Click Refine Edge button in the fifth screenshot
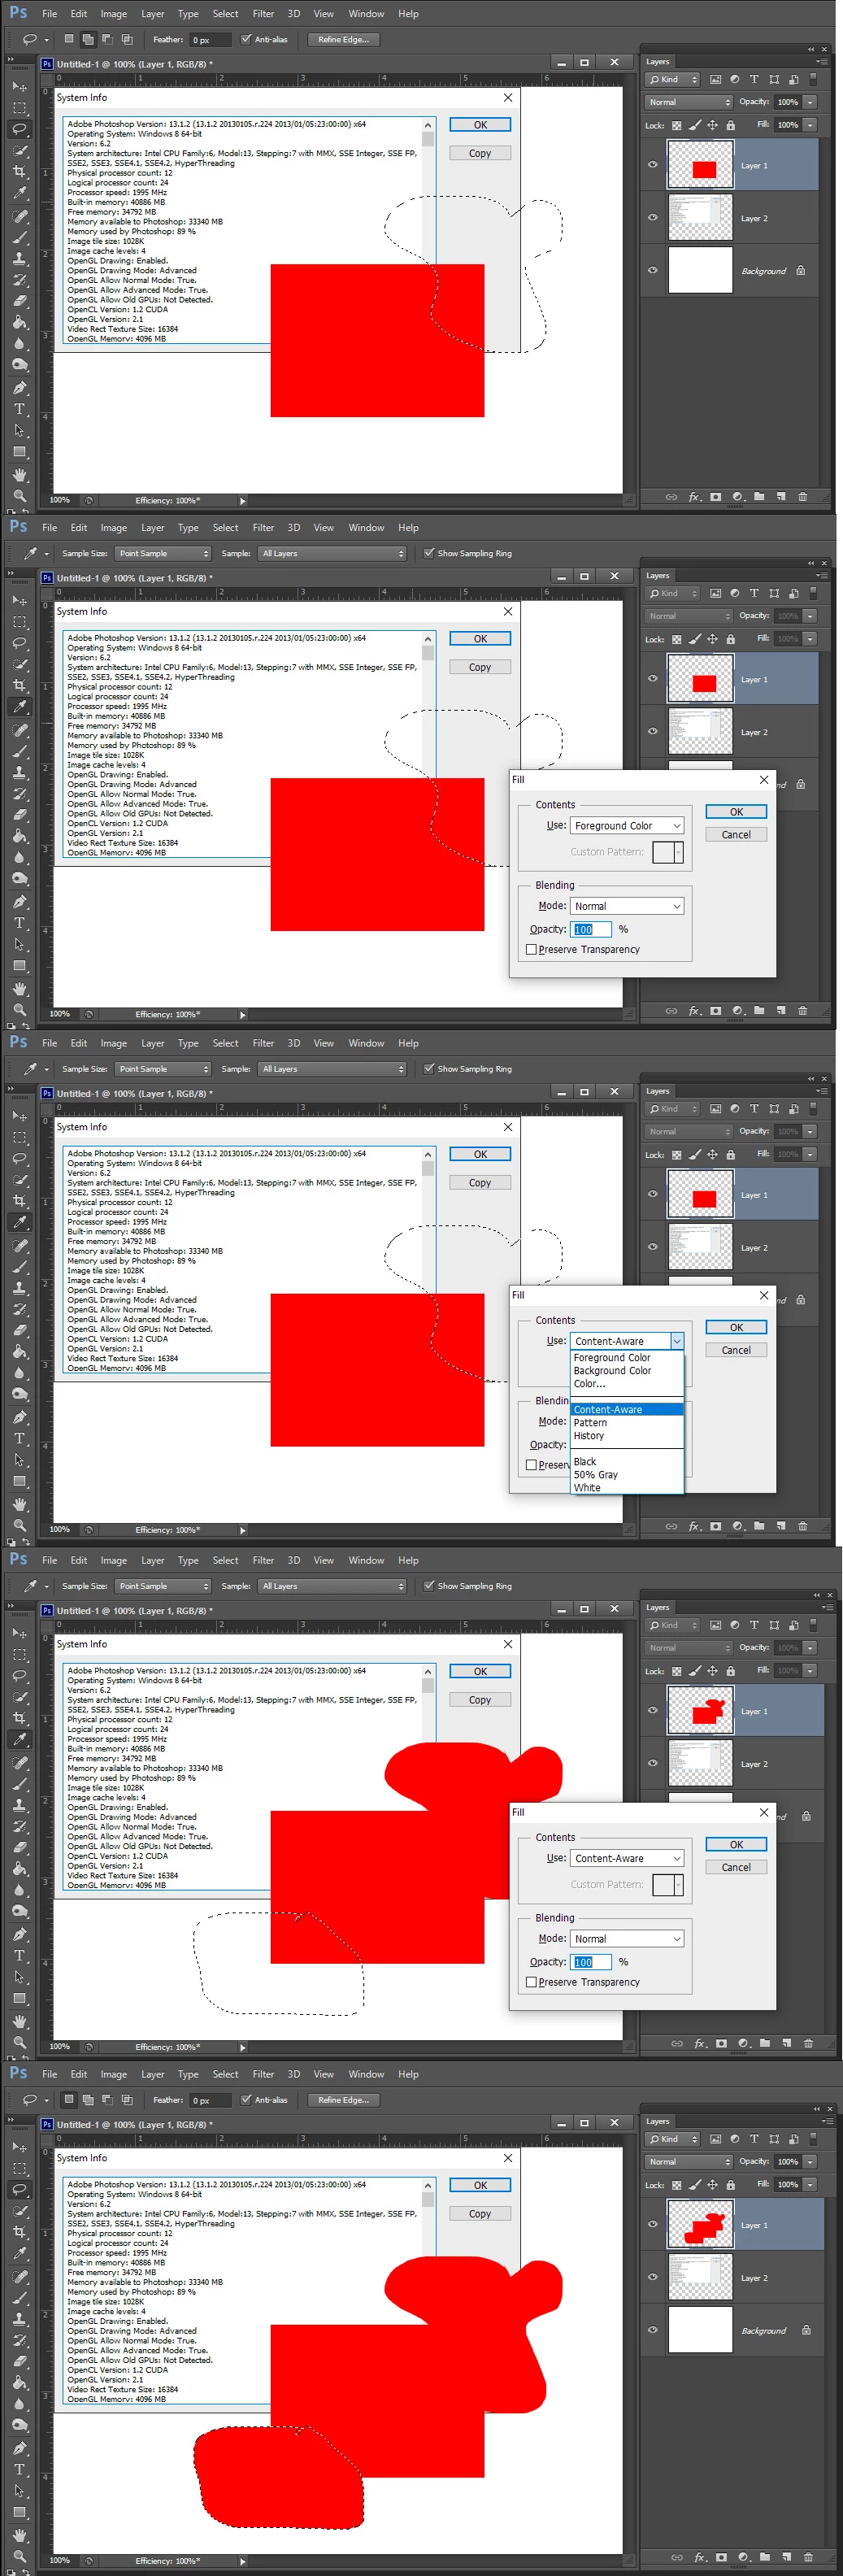This screenshot has height=2576, width=843. pyautogui.click(x=343, y=2100)
